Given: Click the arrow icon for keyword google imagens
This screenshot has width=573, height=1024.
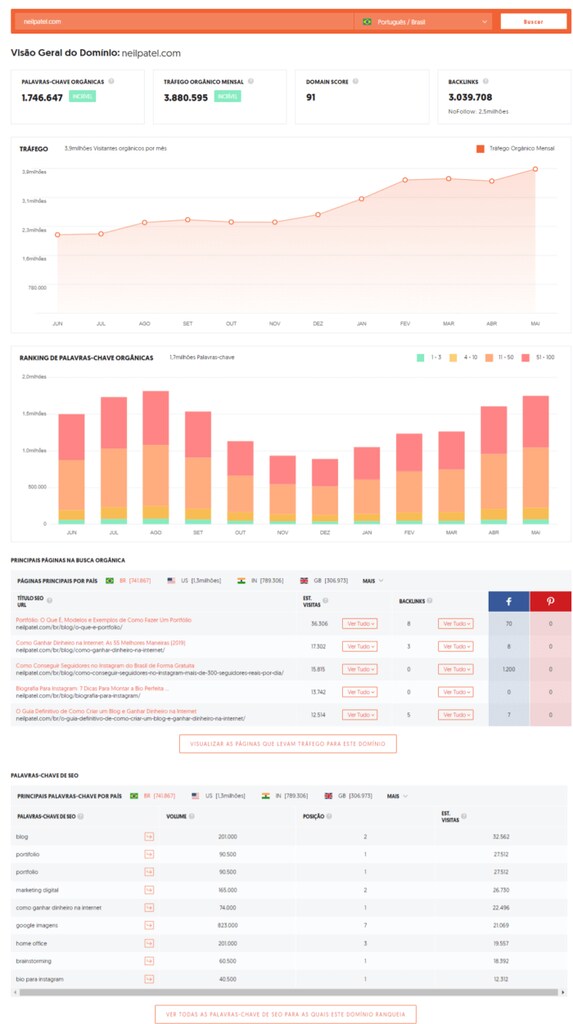Looking at the screenshot, I should click(x=149, y=925).
